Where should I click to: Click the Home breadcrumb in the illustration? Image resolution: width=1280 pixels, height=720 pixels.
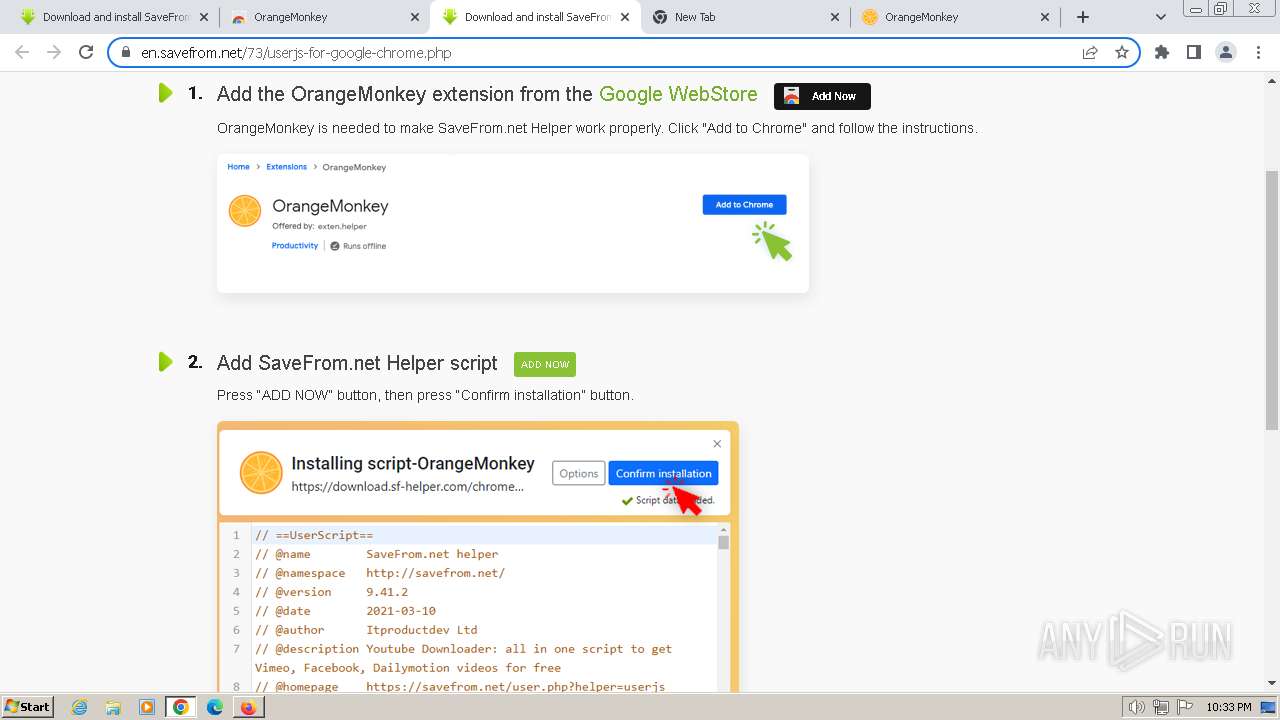point(238,167)
